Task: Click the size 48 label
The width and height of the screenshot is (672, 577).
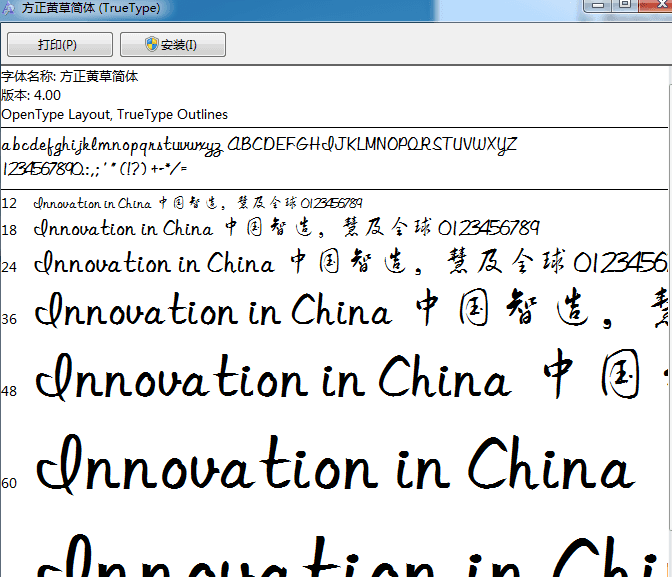Action: click(9, 391)
